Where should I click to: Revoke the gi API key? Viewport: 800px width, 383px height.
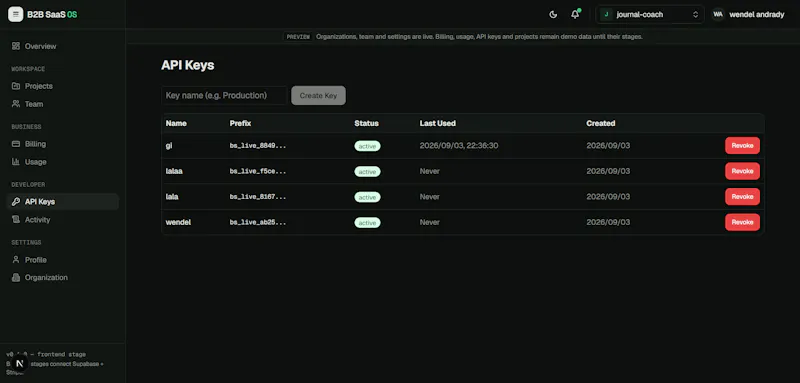pyautogui.click(x=742, y=145)
